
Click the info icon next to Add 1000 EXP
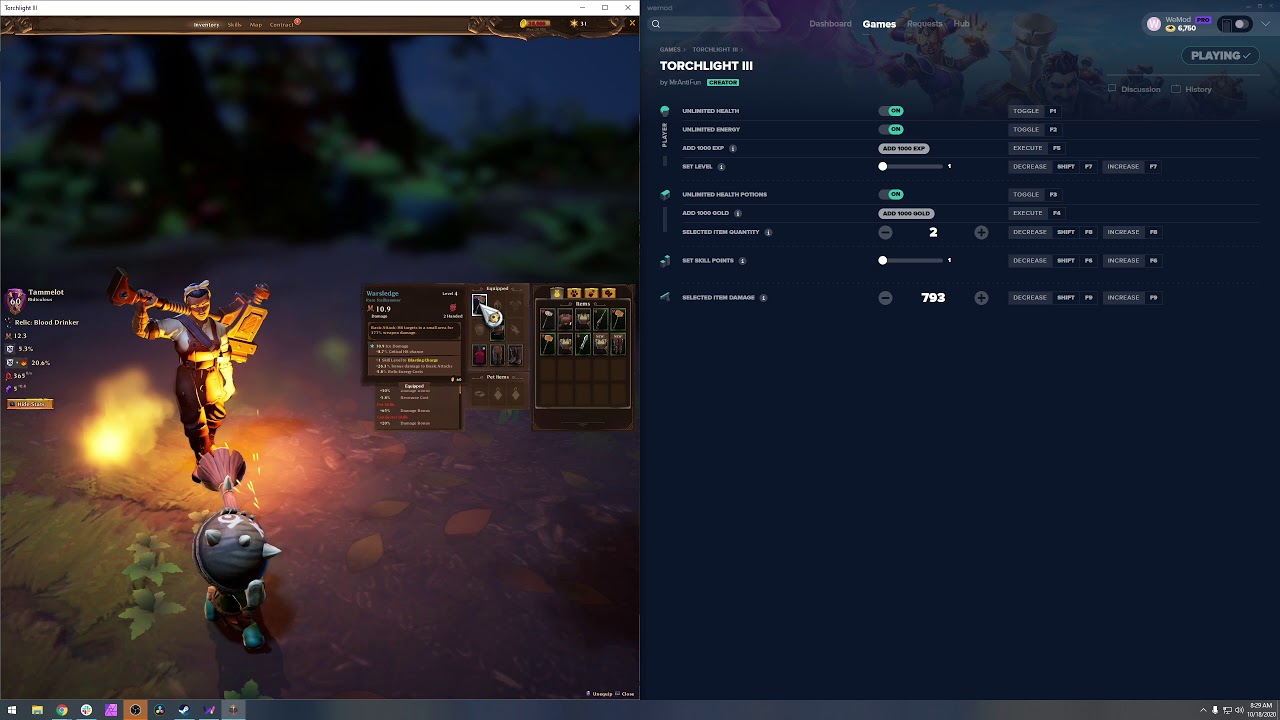tap(733, 148)
